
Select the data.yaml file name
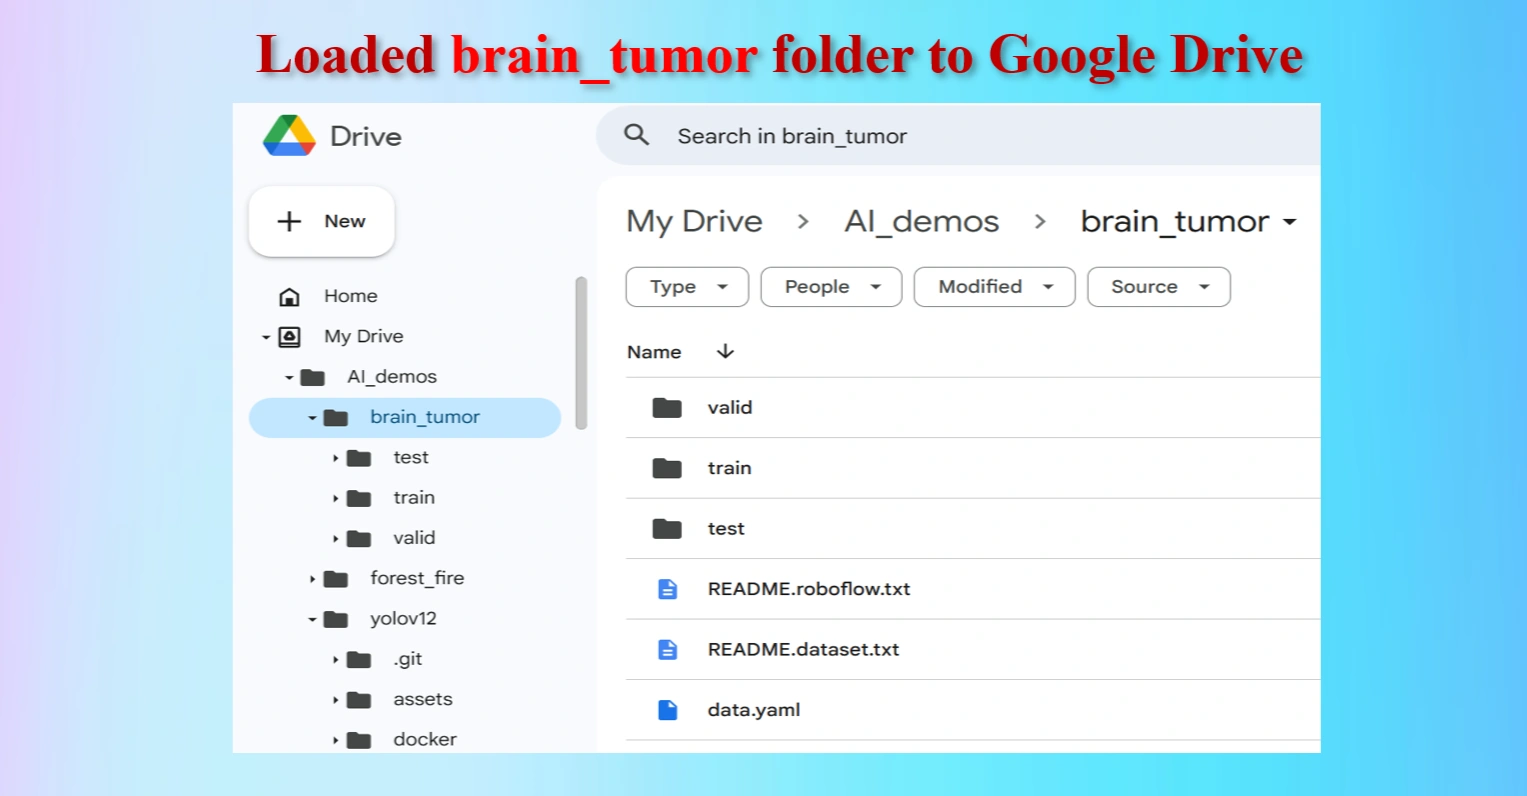click(754, 710)
